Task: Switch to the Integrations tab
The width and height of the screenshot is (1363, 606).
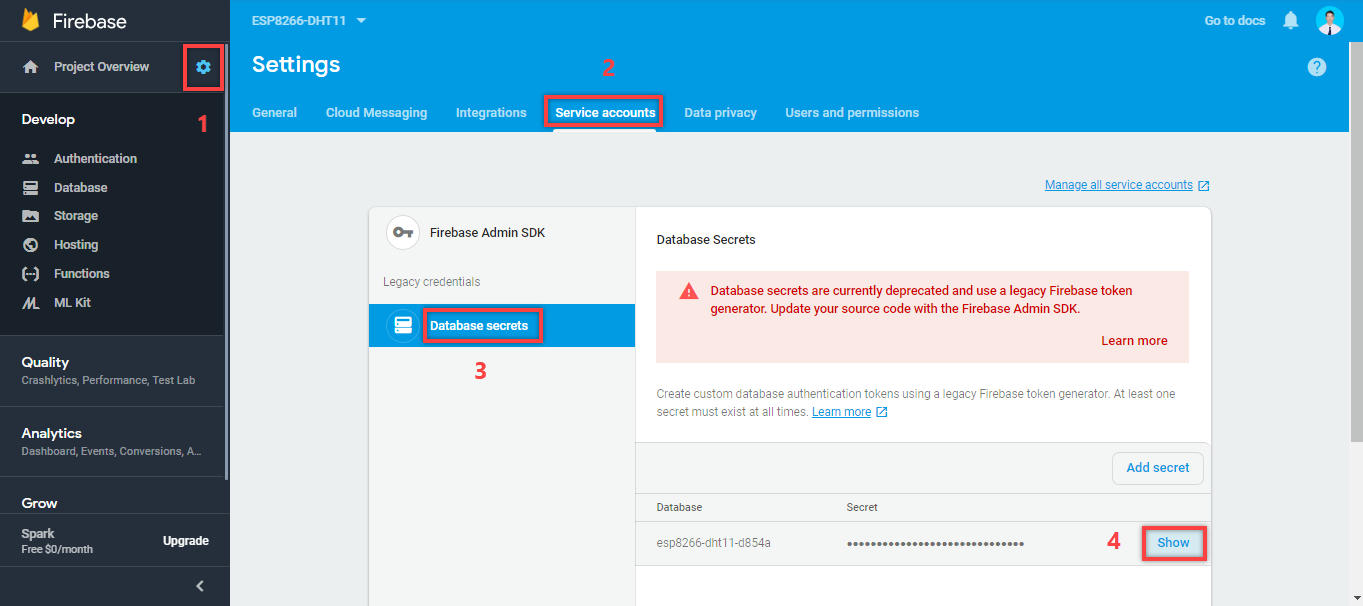Action: coord(491,113)
